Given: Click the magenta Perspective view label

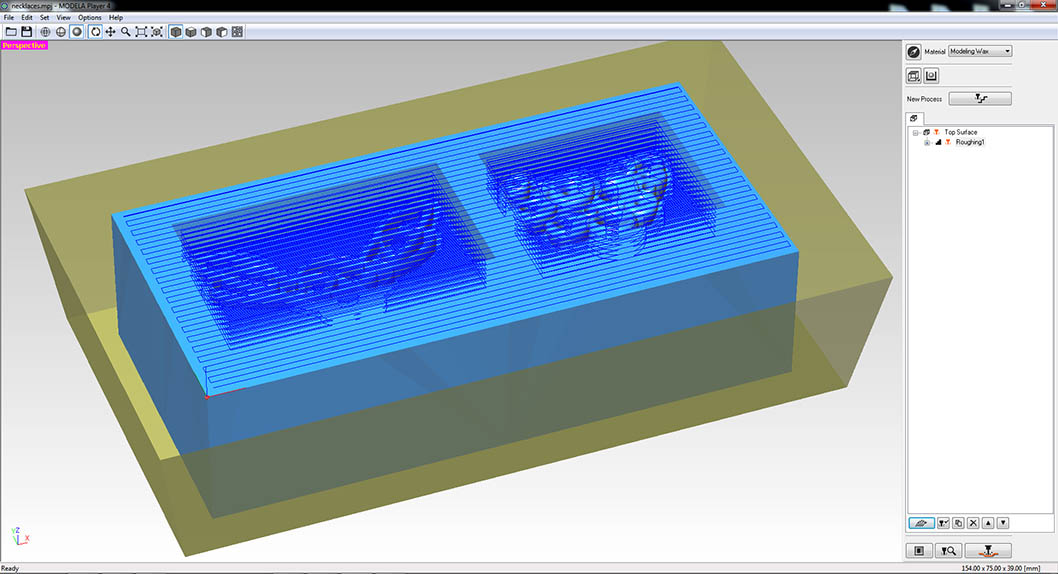Looking at the screenshot, I should point(24,45).
